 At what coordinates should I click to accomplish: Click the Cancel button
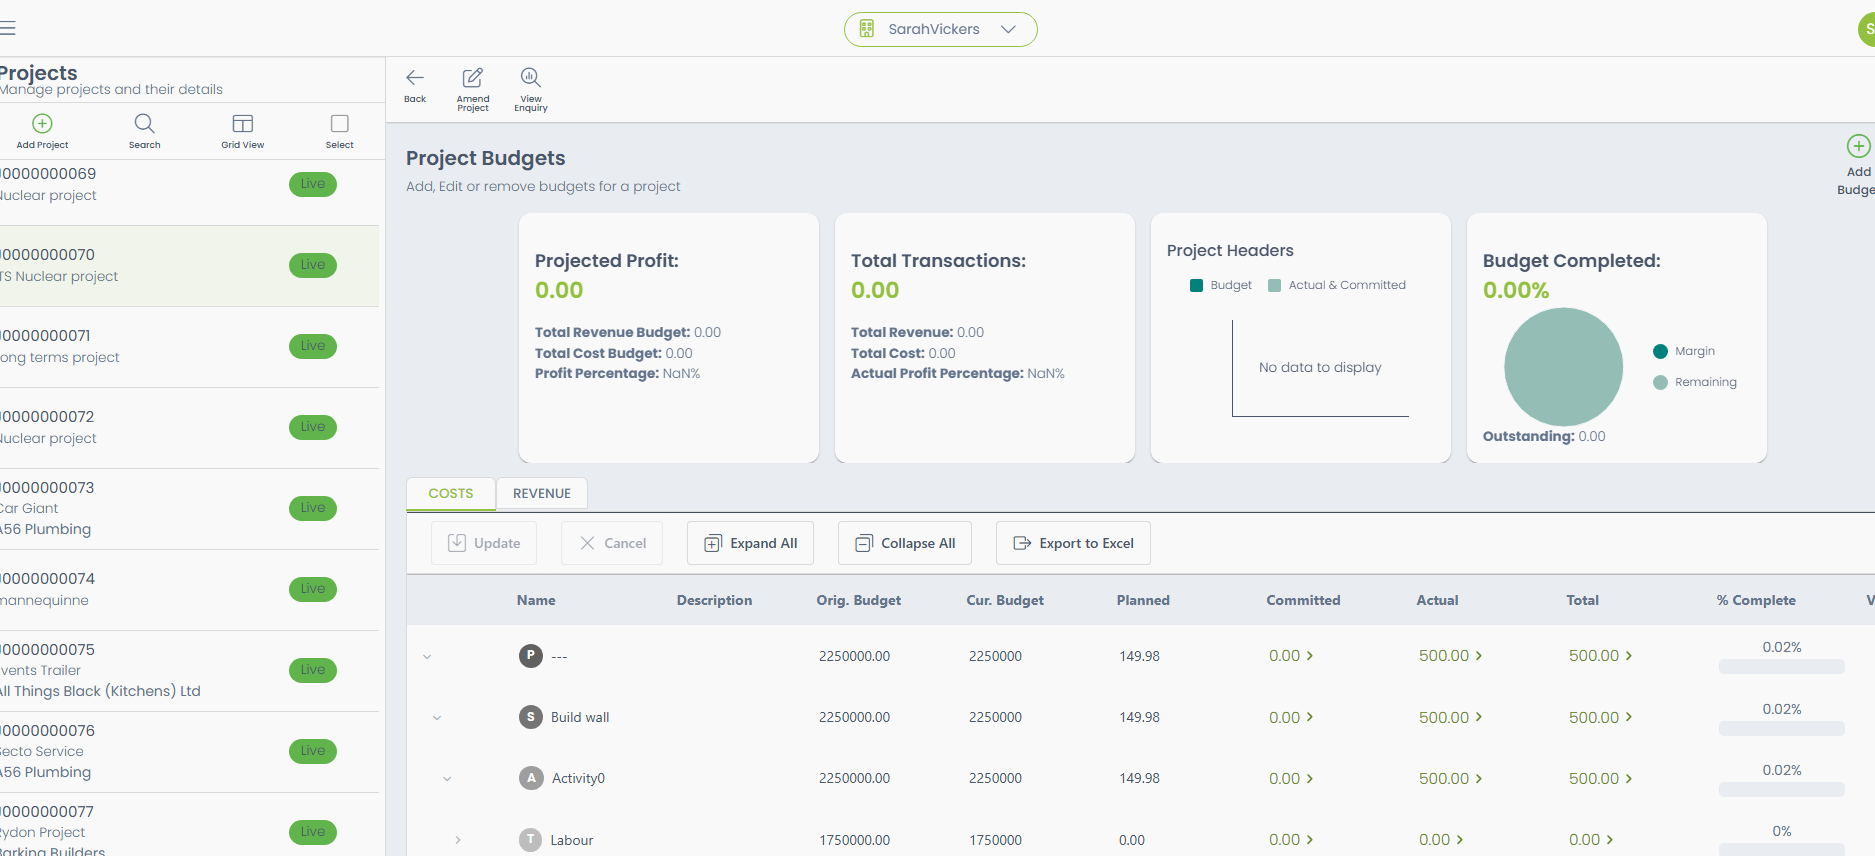pyautogui.click(x=612, y=543)
